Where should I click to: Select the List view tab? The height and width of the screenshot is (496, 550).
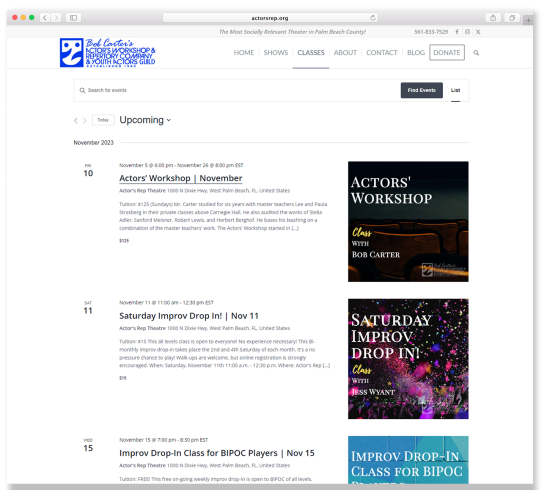[455, 91]
